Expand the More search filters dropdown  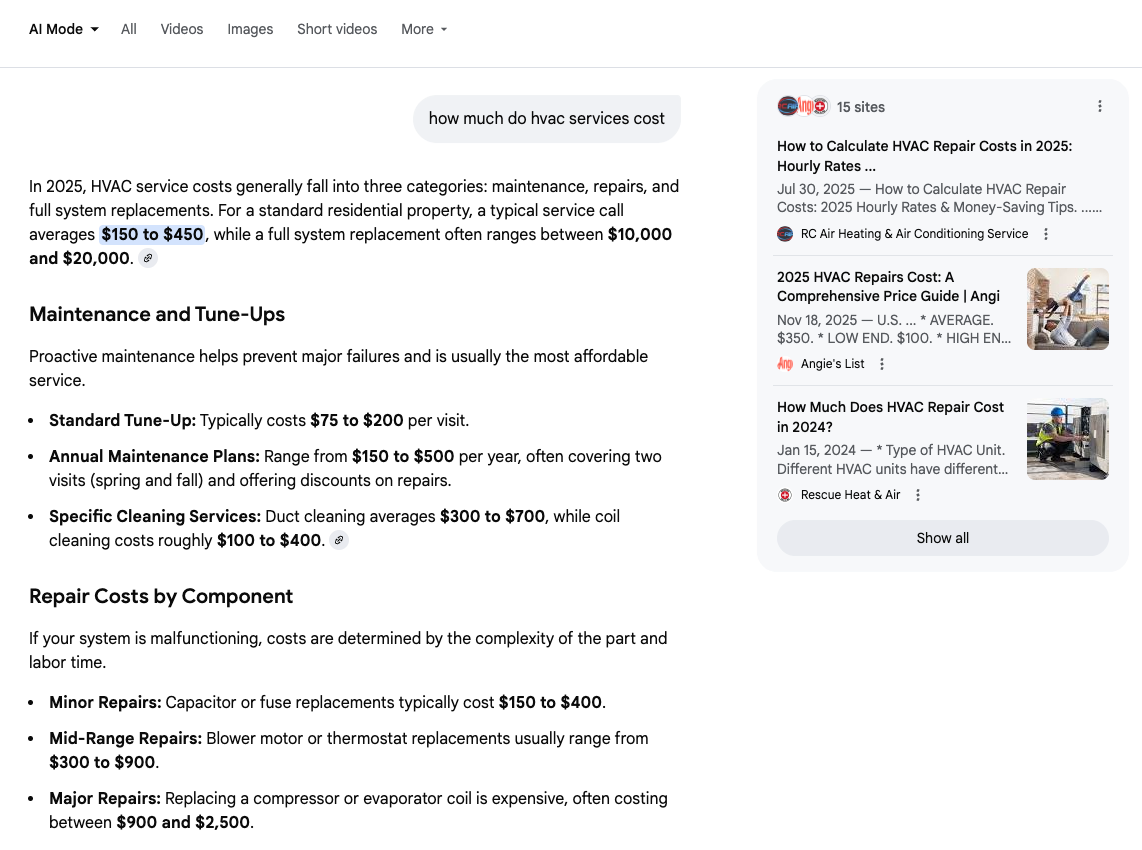[x=423, y=29]
